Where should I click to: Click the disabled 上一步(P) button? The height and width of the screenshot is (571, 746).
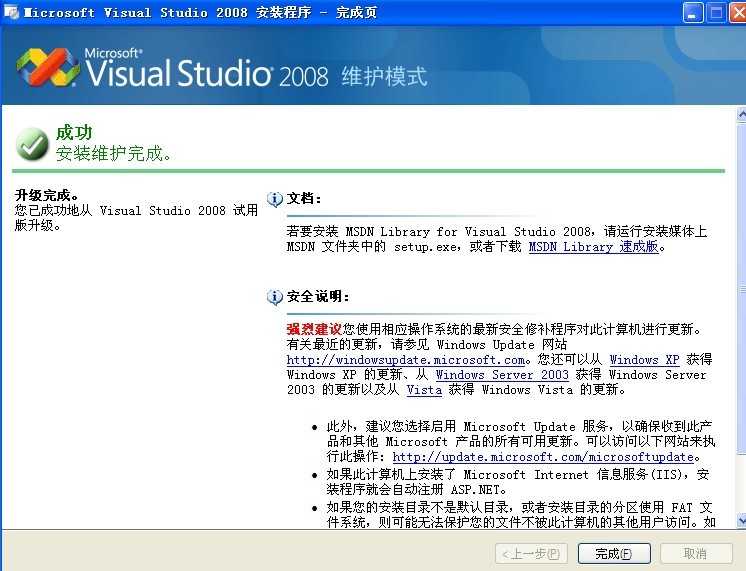pyautogui.click(x=531, y=553)
